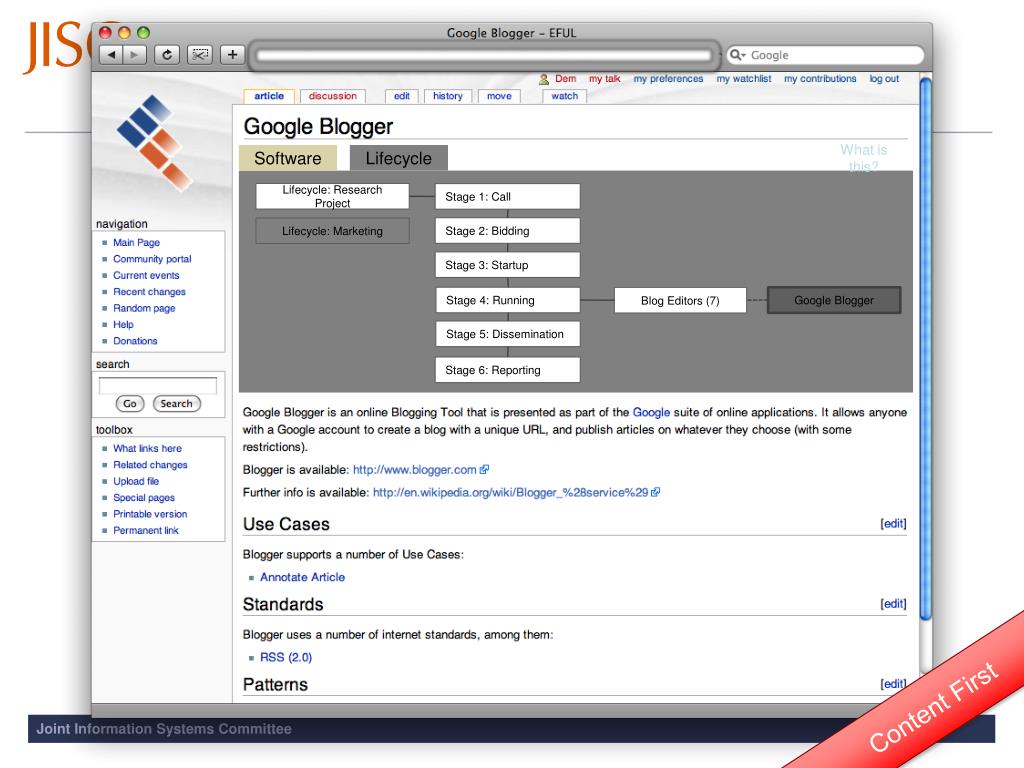Screen dimensions: 1024x768
Task: Open Upload file link
Action: [136, 481]
